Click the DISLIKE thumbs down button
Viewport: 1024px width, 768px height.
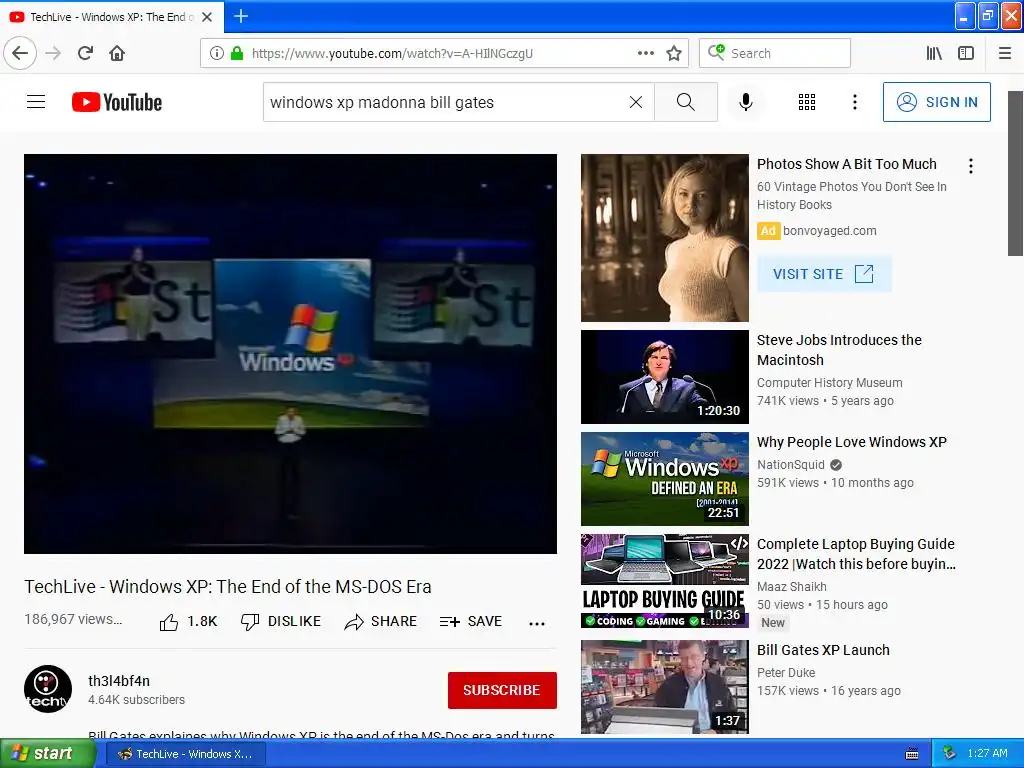pos(281,622)
